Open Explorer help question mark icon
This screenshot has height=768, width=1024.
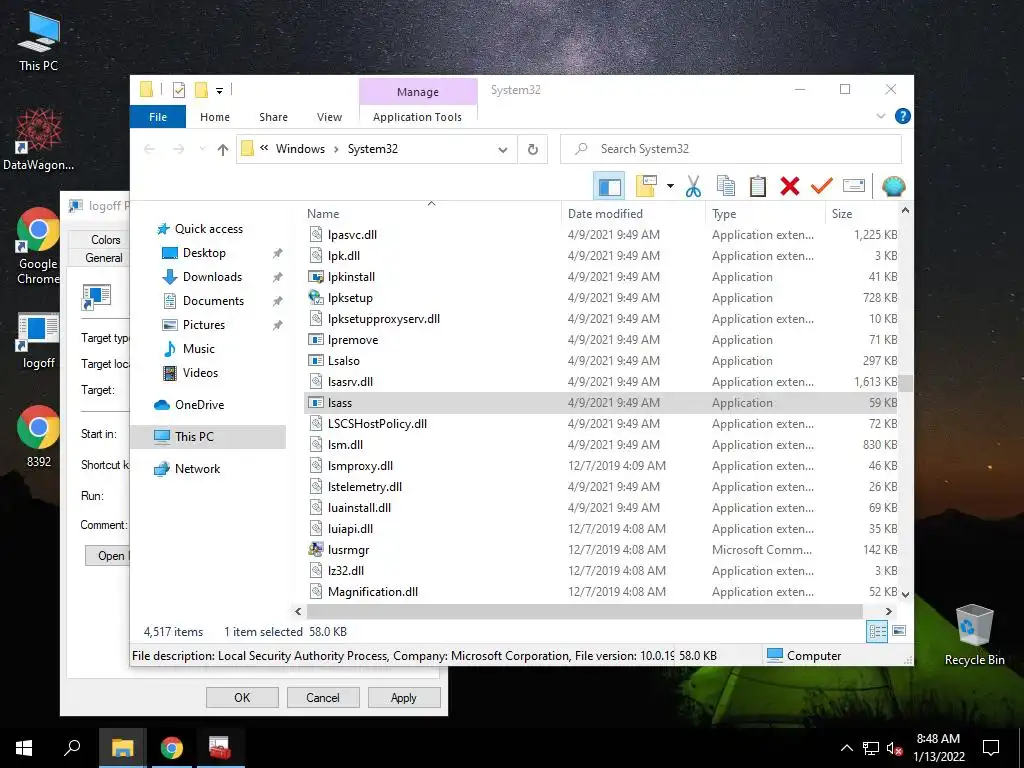click(903, 116)
